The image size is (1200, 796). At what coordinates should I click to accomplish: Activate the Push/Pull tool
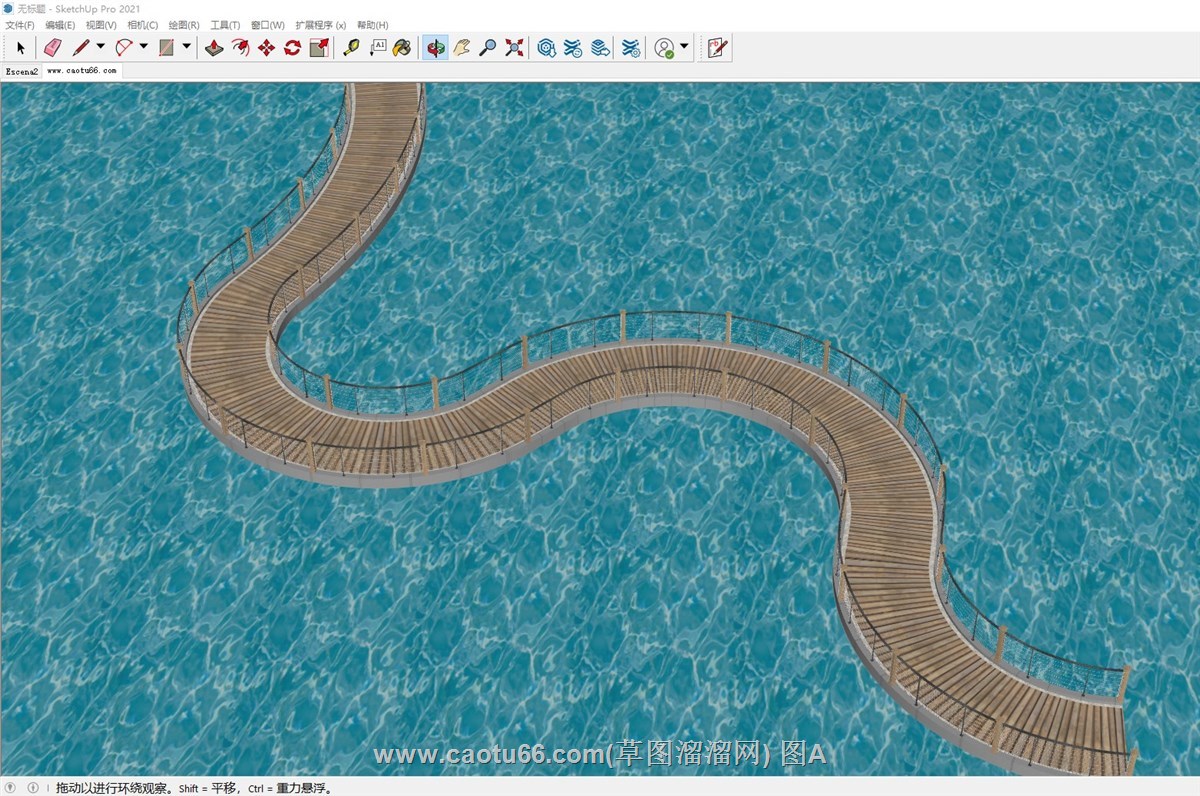[214, 47]
